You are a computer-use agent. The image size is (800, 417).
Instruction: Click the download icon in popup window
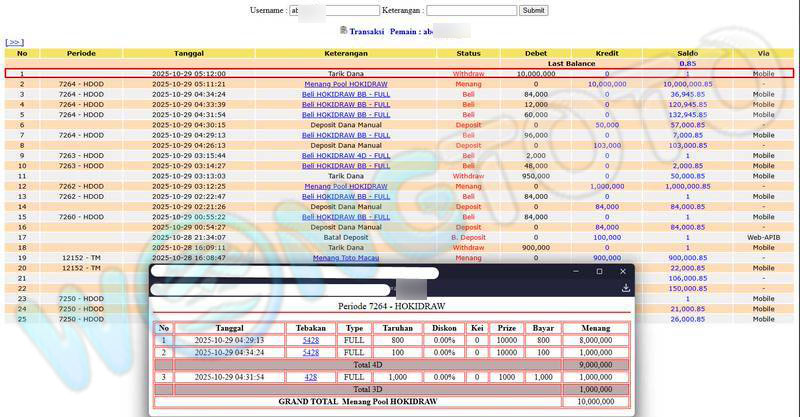click(625, 288)
